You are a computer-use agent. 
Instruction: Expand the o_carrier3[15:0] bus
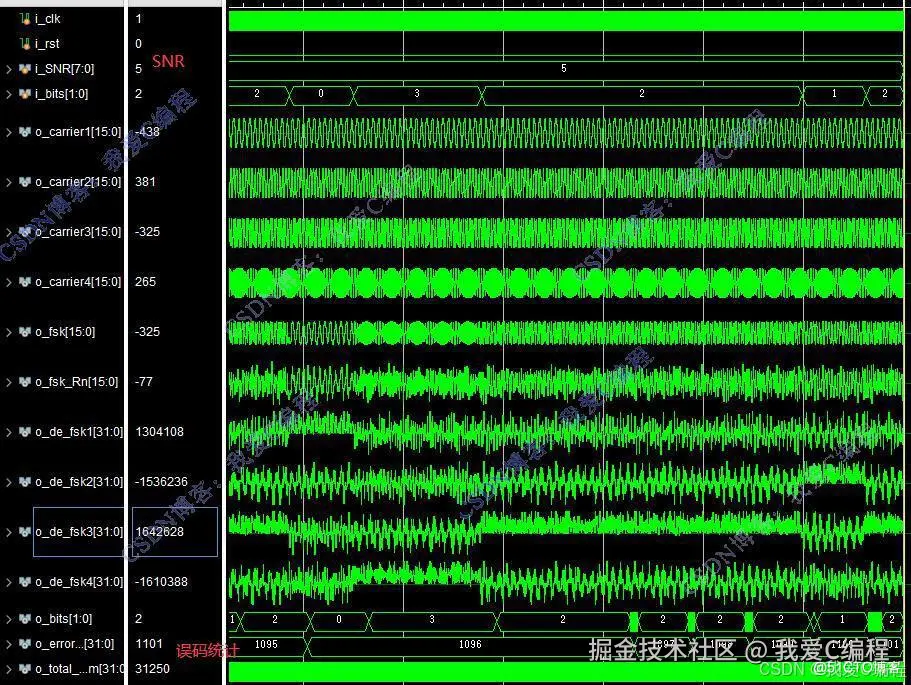[x=9, y=232]
